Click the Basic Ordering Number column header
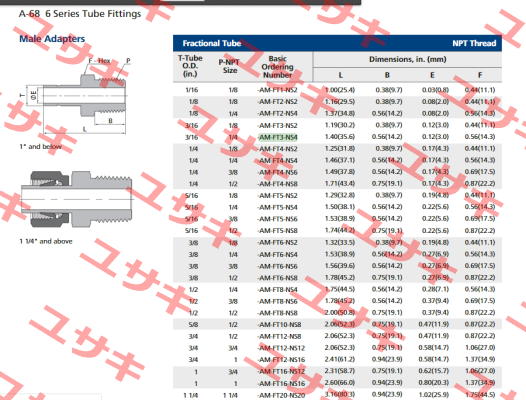This screenshot has width=526, height=400. (x=277, y=67)
